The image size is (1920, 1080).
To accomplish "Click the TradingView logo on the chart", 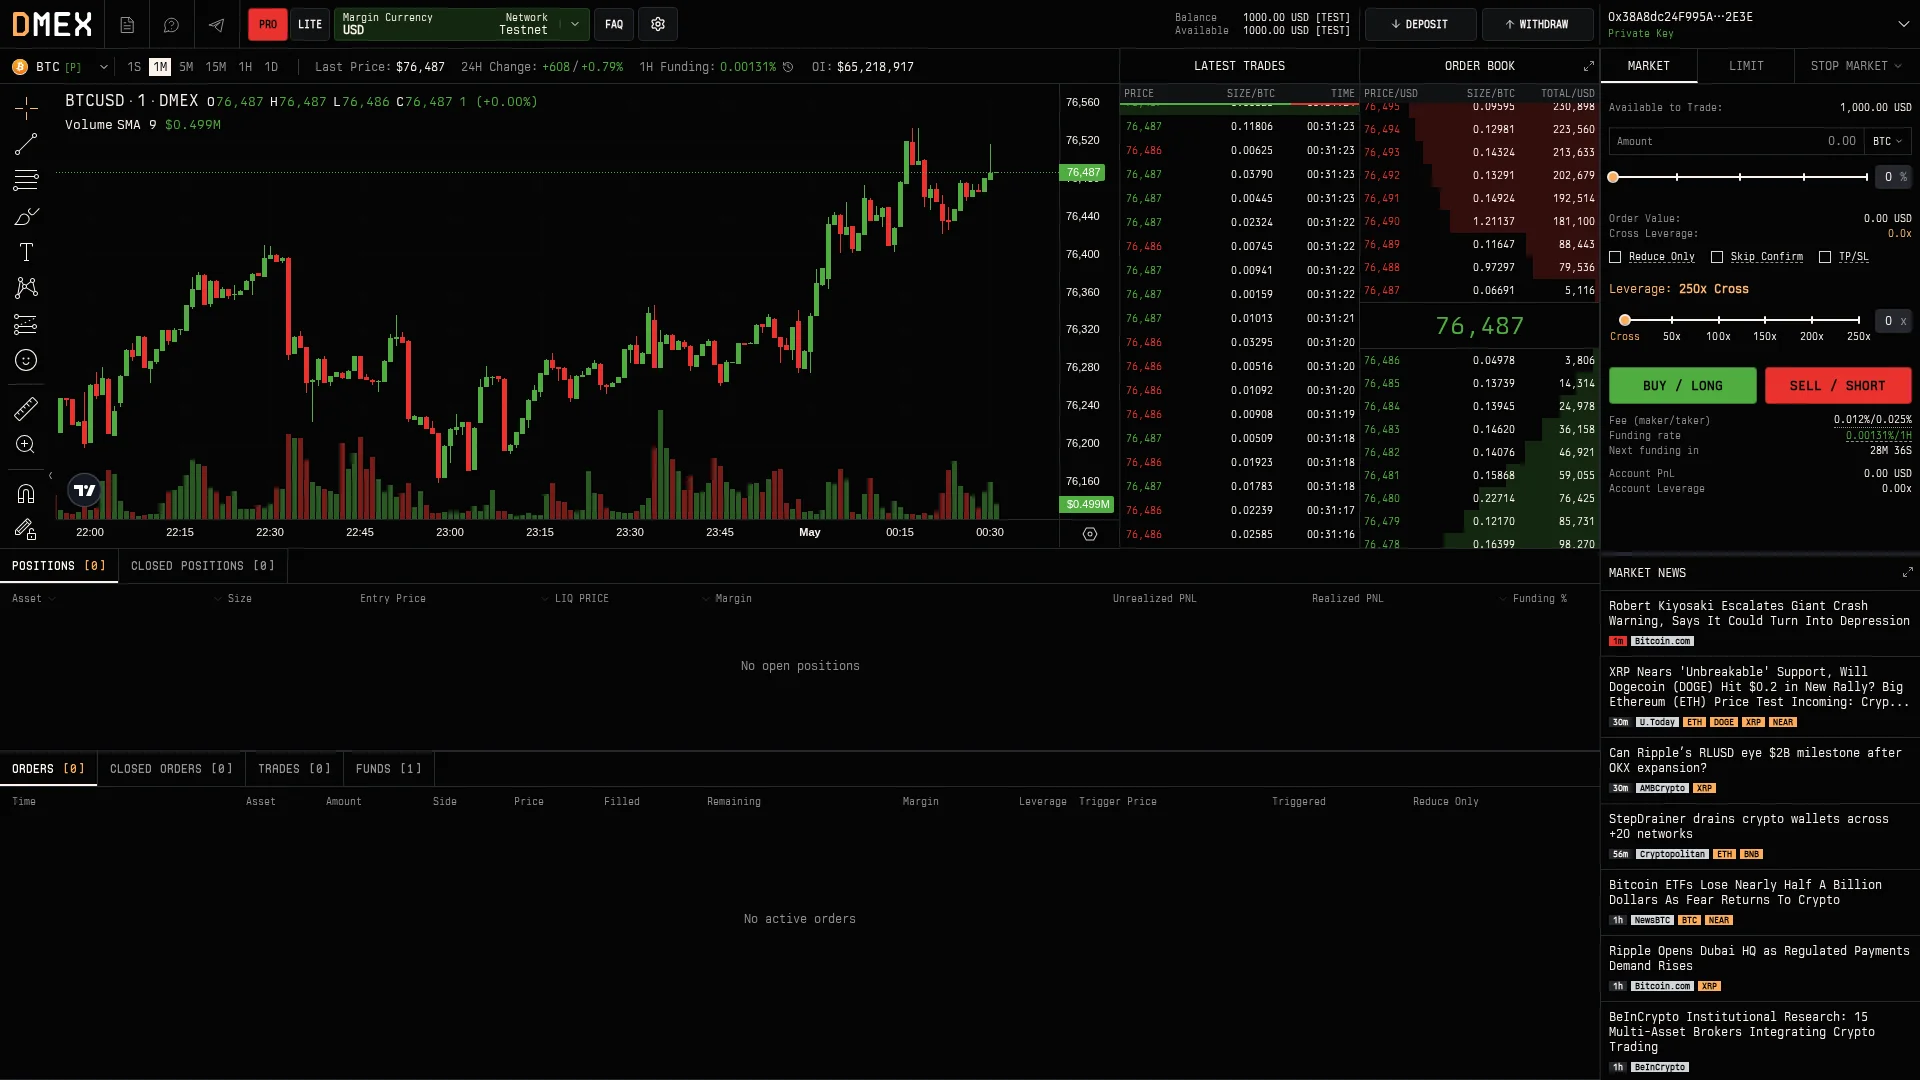I will (x=85, y=490).
